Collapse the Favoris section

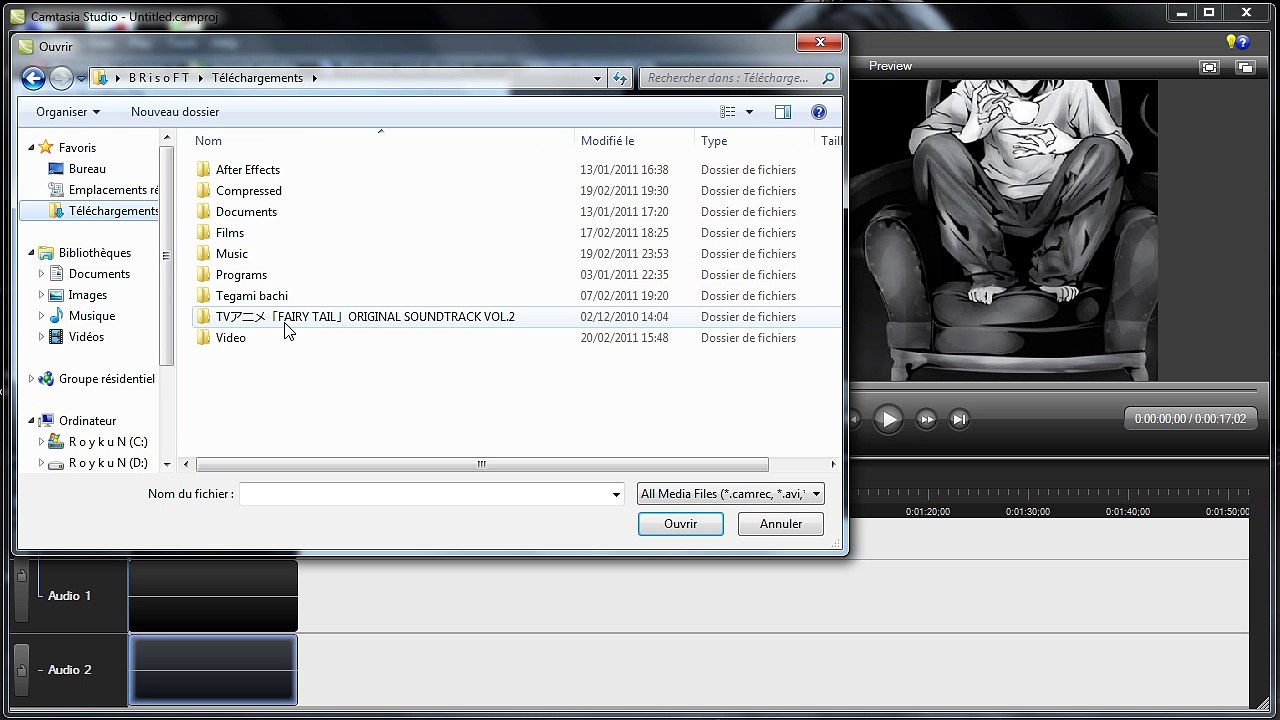[31, 148]
